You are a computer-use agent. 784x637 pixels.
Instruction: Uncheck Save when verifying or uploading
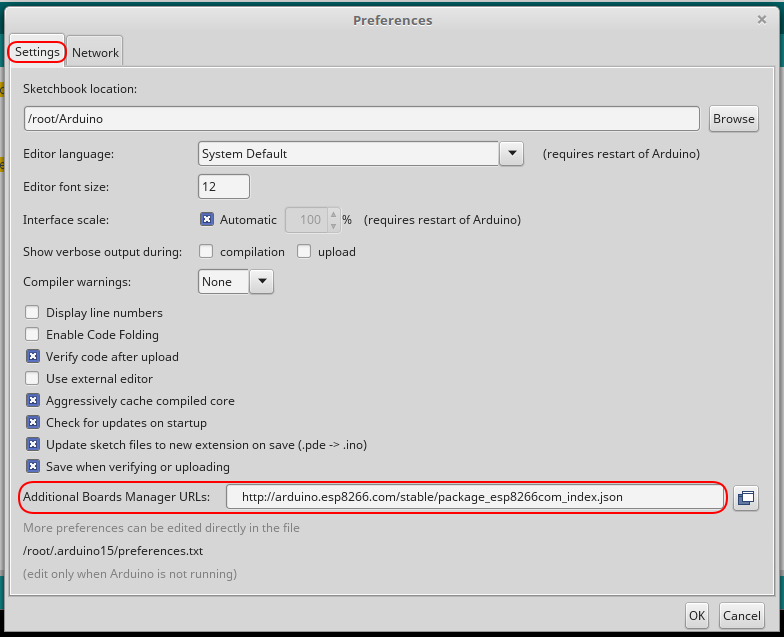33,466
